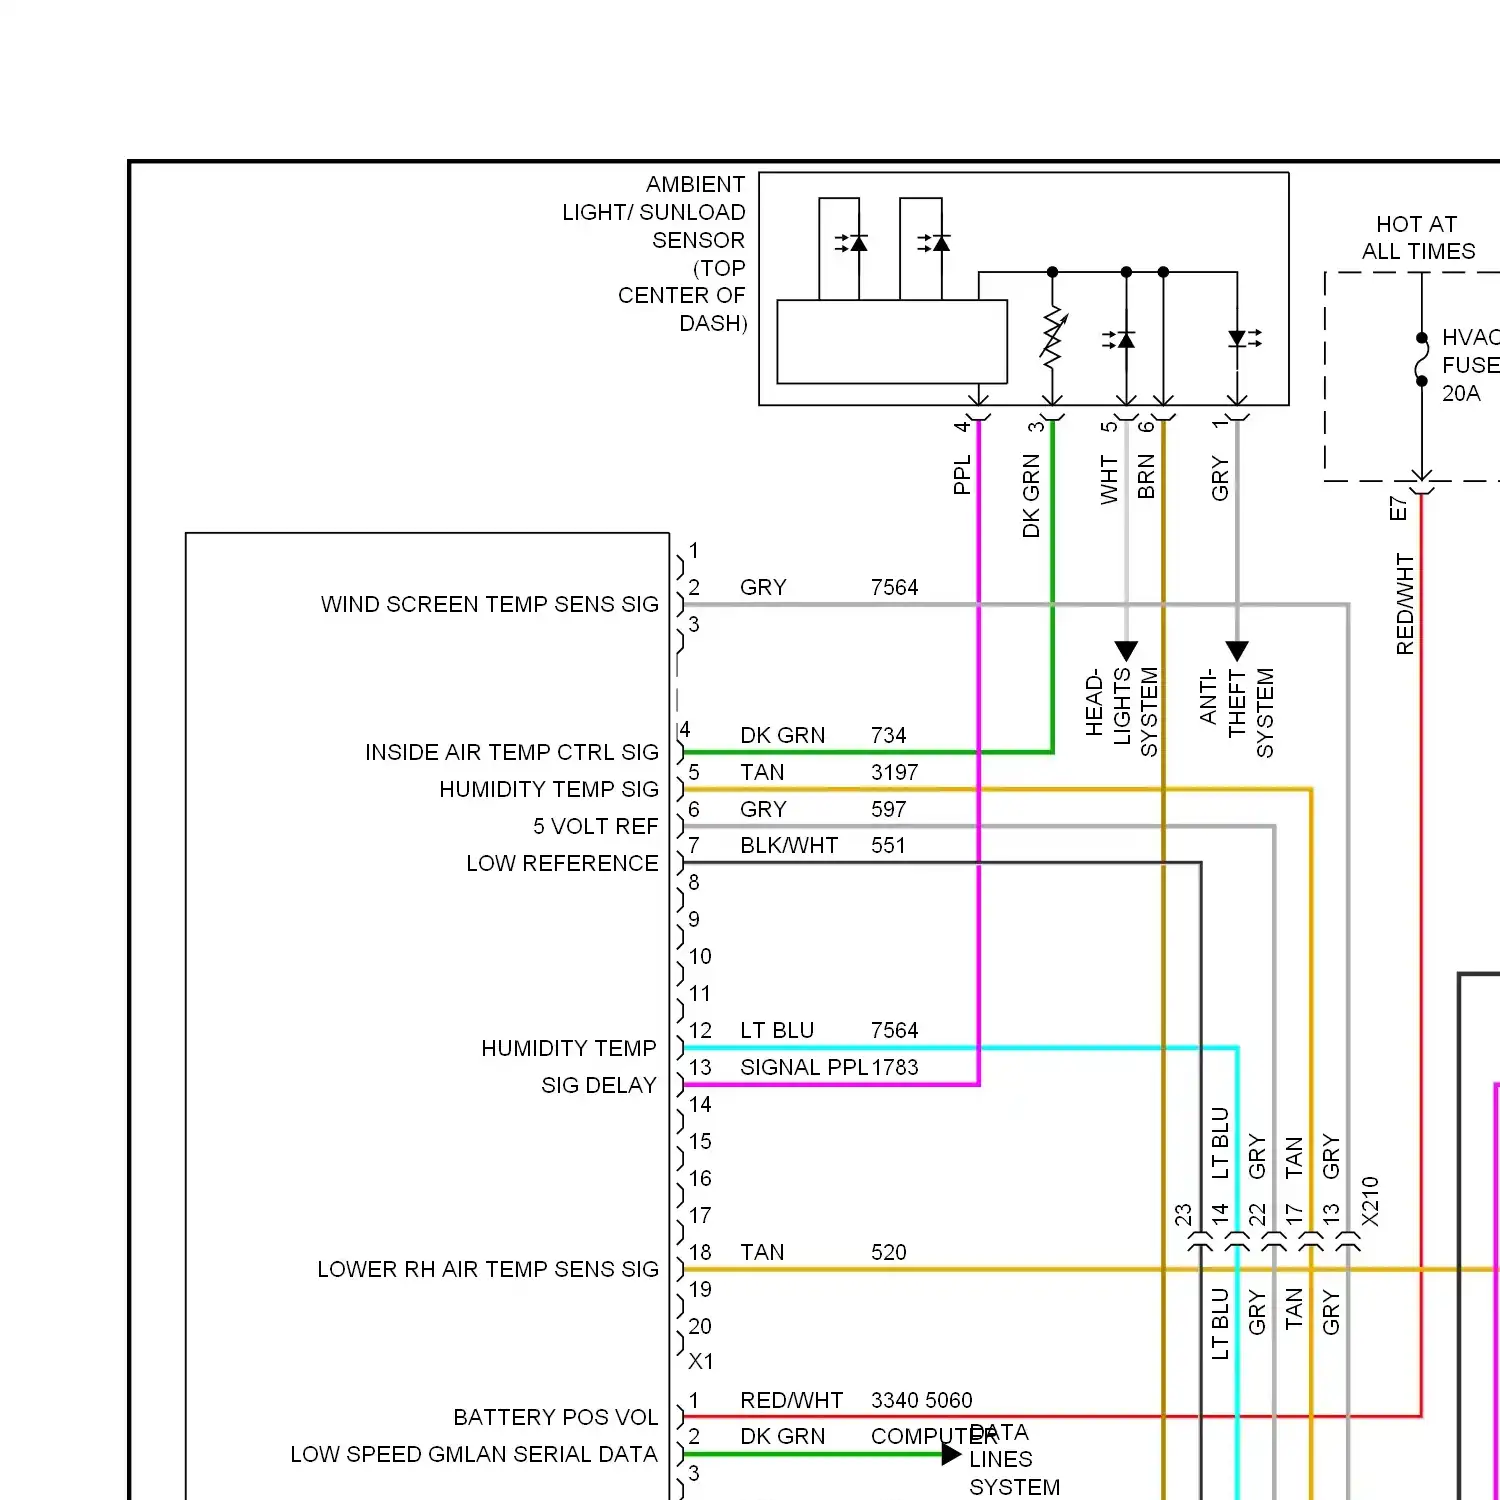Select the circuit numbers 3340 5060
Viewport: 1500px width, 1500px height.
click(921, 1400)
